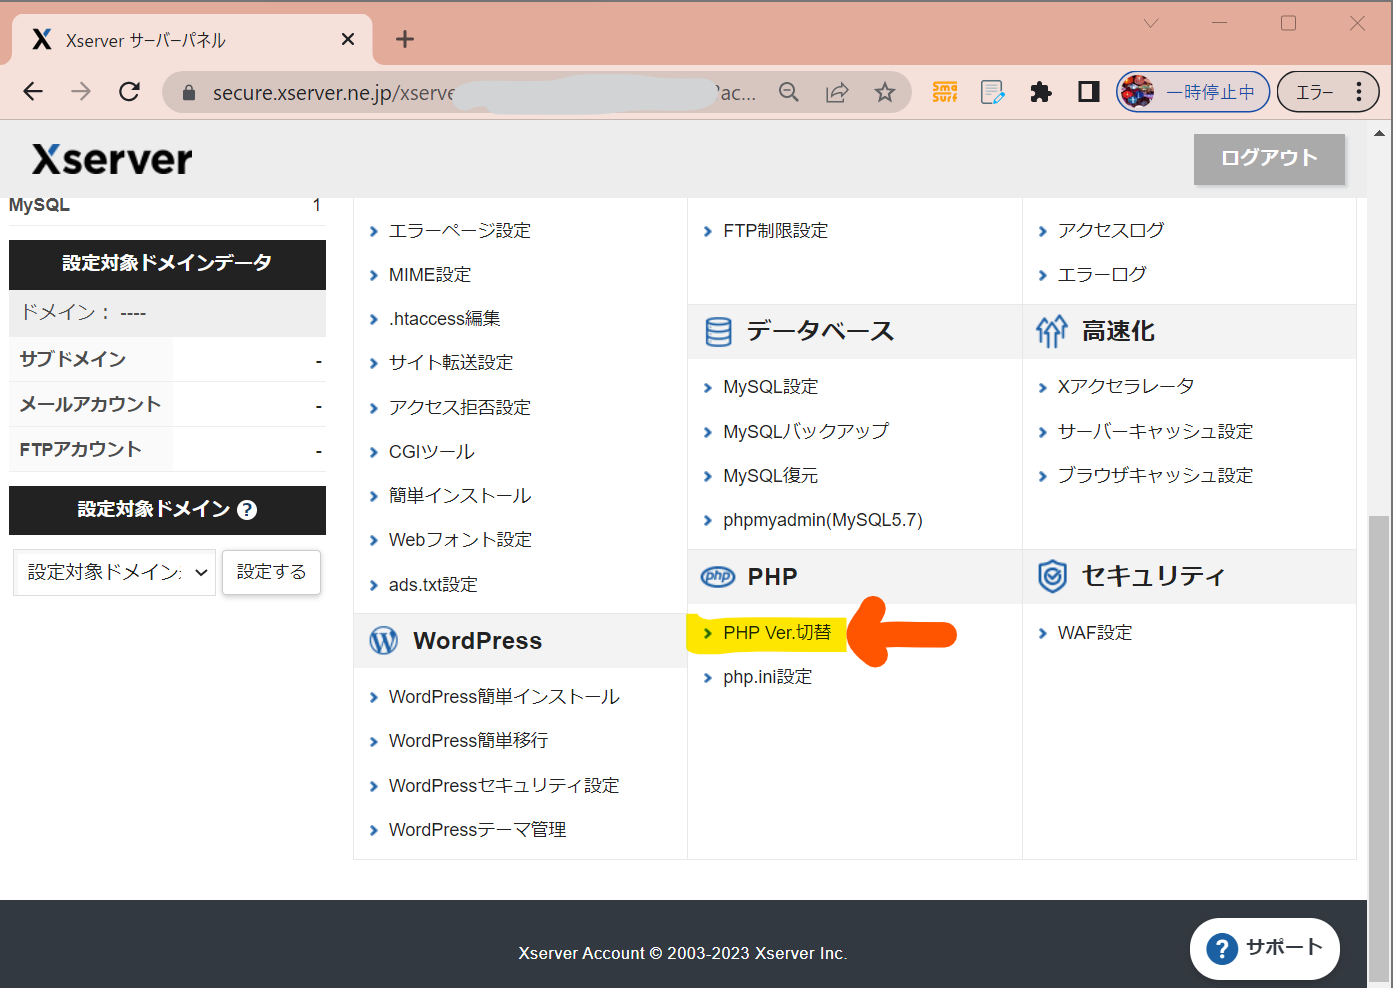This screenshot has height=988, width=1393.
Task: Click the WordPress logo icon
Action: point(384,641)
